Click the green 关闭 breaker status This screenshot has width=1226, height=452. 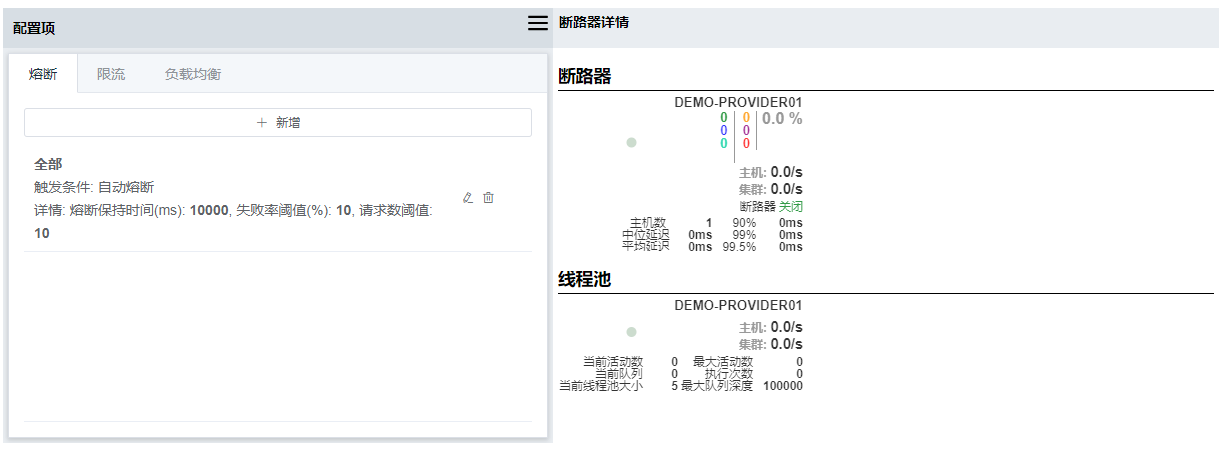pyautogui.click(x=790, y=206)
